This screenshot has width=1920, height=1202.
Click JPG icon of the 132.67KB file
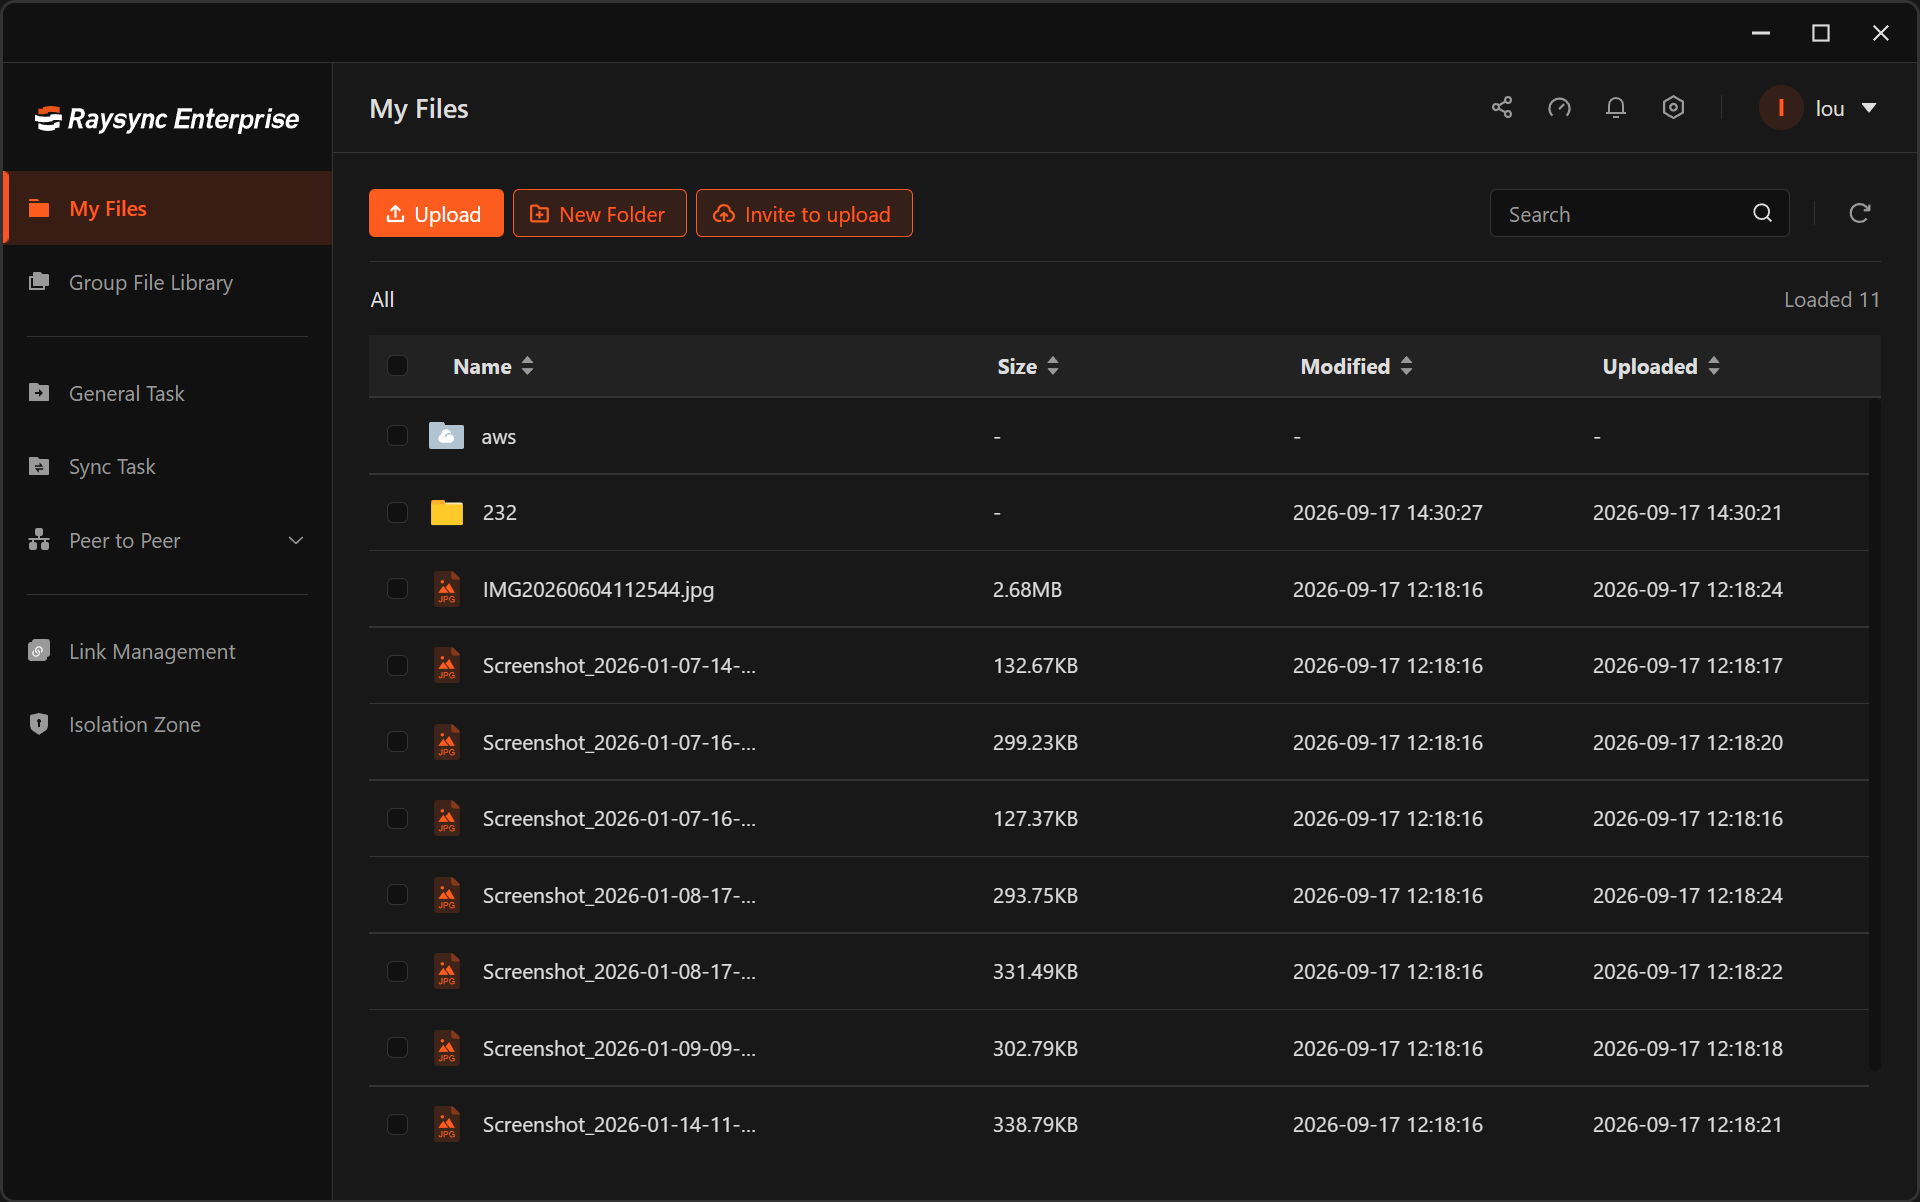(x=447, y=665)
